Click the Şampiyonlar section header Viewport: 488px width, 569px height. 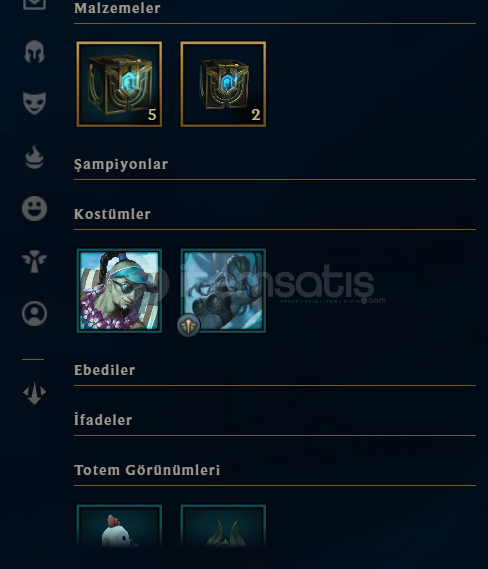pyautogui.click(x=121, y=164)
